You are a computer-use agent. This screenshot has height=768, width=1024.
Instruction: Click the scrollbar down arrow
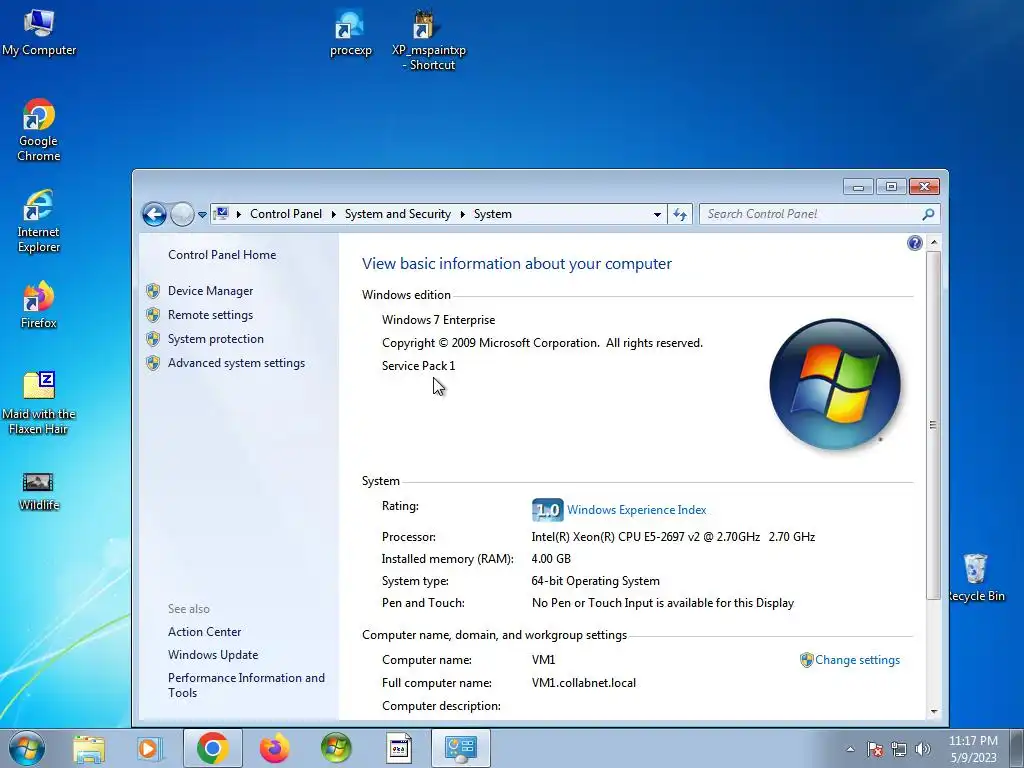coord(933,712)
